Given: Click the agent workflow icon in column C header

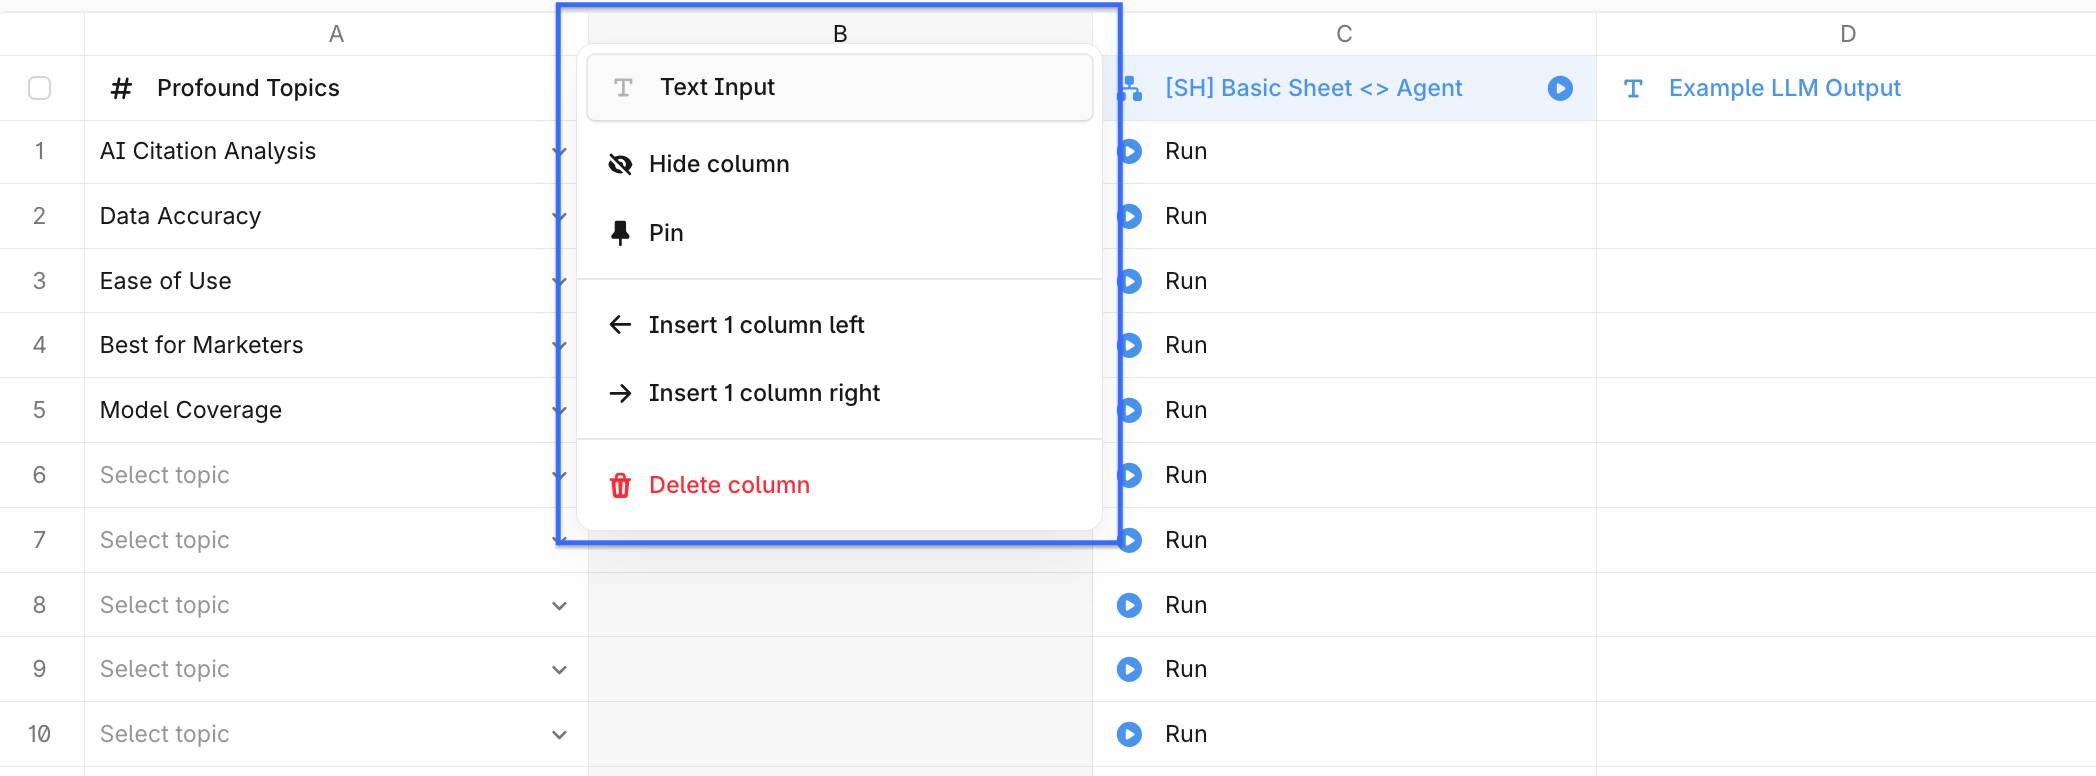Looking at the screenshot, I should (1130, 89).
